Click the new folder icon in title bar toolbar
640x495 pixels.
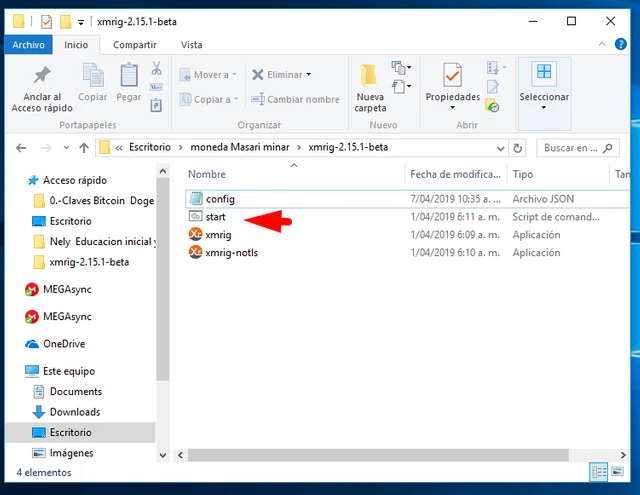coord(65,22)
